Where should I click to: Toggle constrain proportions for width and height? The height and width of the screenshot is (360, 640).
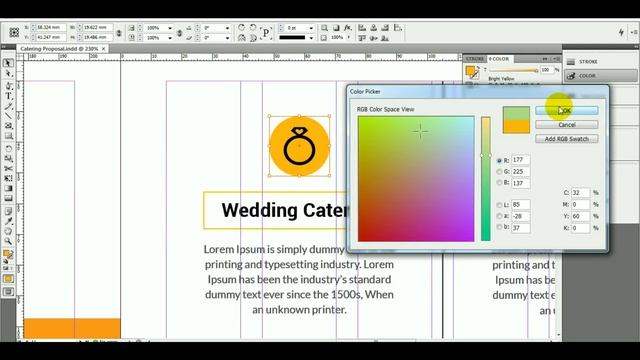119,33
